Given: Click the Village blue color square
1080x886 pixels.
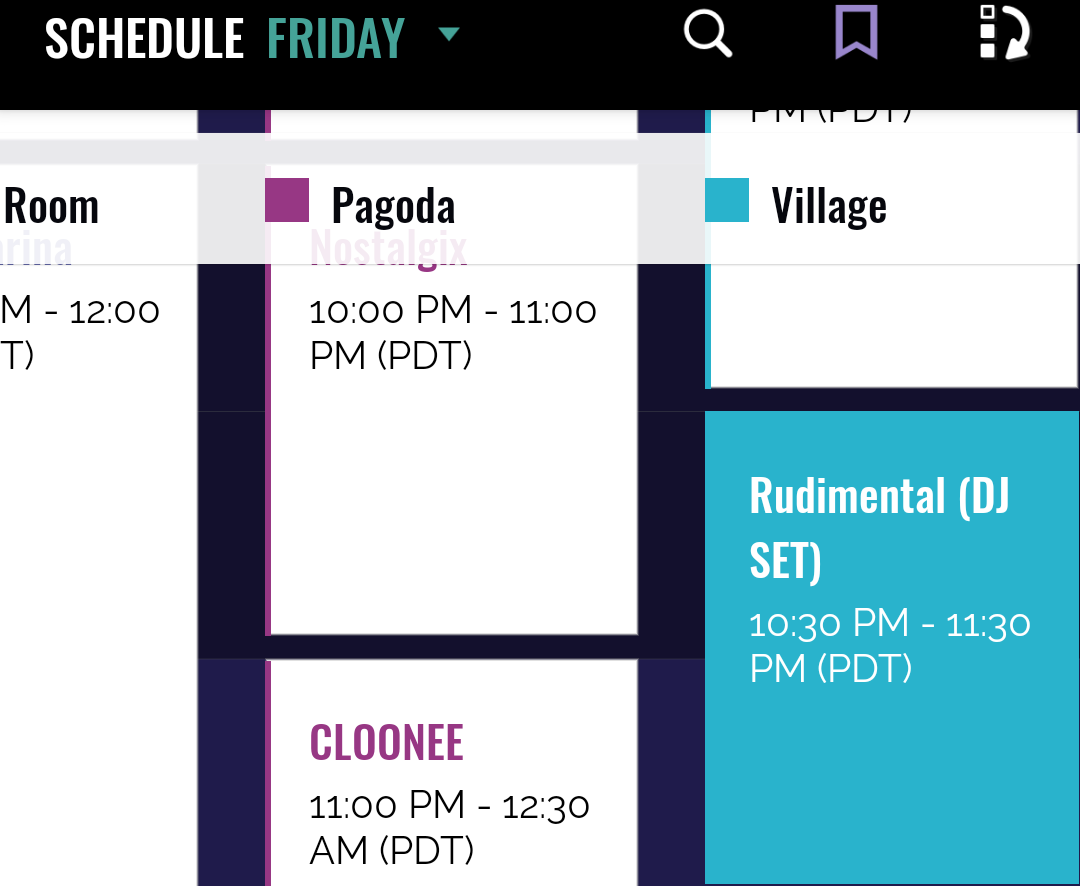Looking at the screenshot, I should coord(727,200).
